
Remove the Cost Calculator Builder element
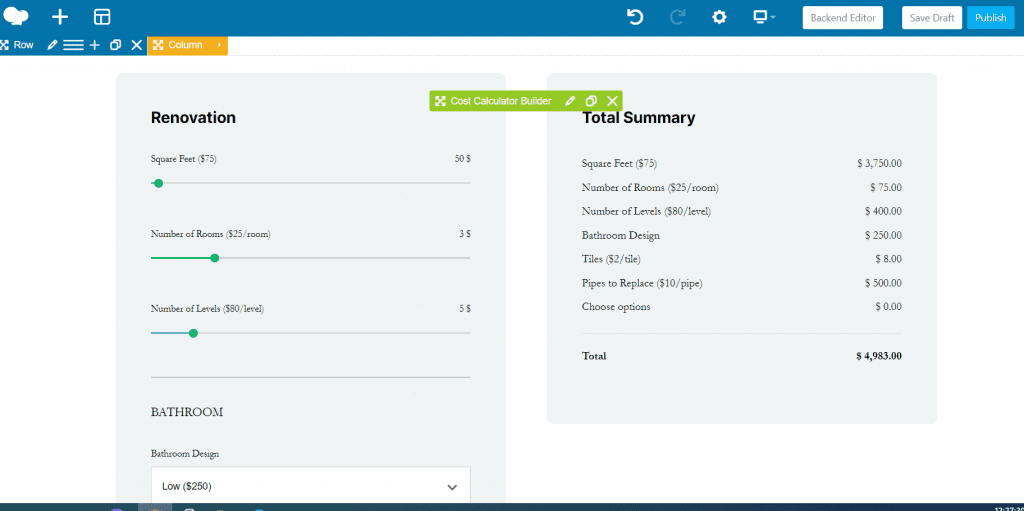tap(612, 101)
